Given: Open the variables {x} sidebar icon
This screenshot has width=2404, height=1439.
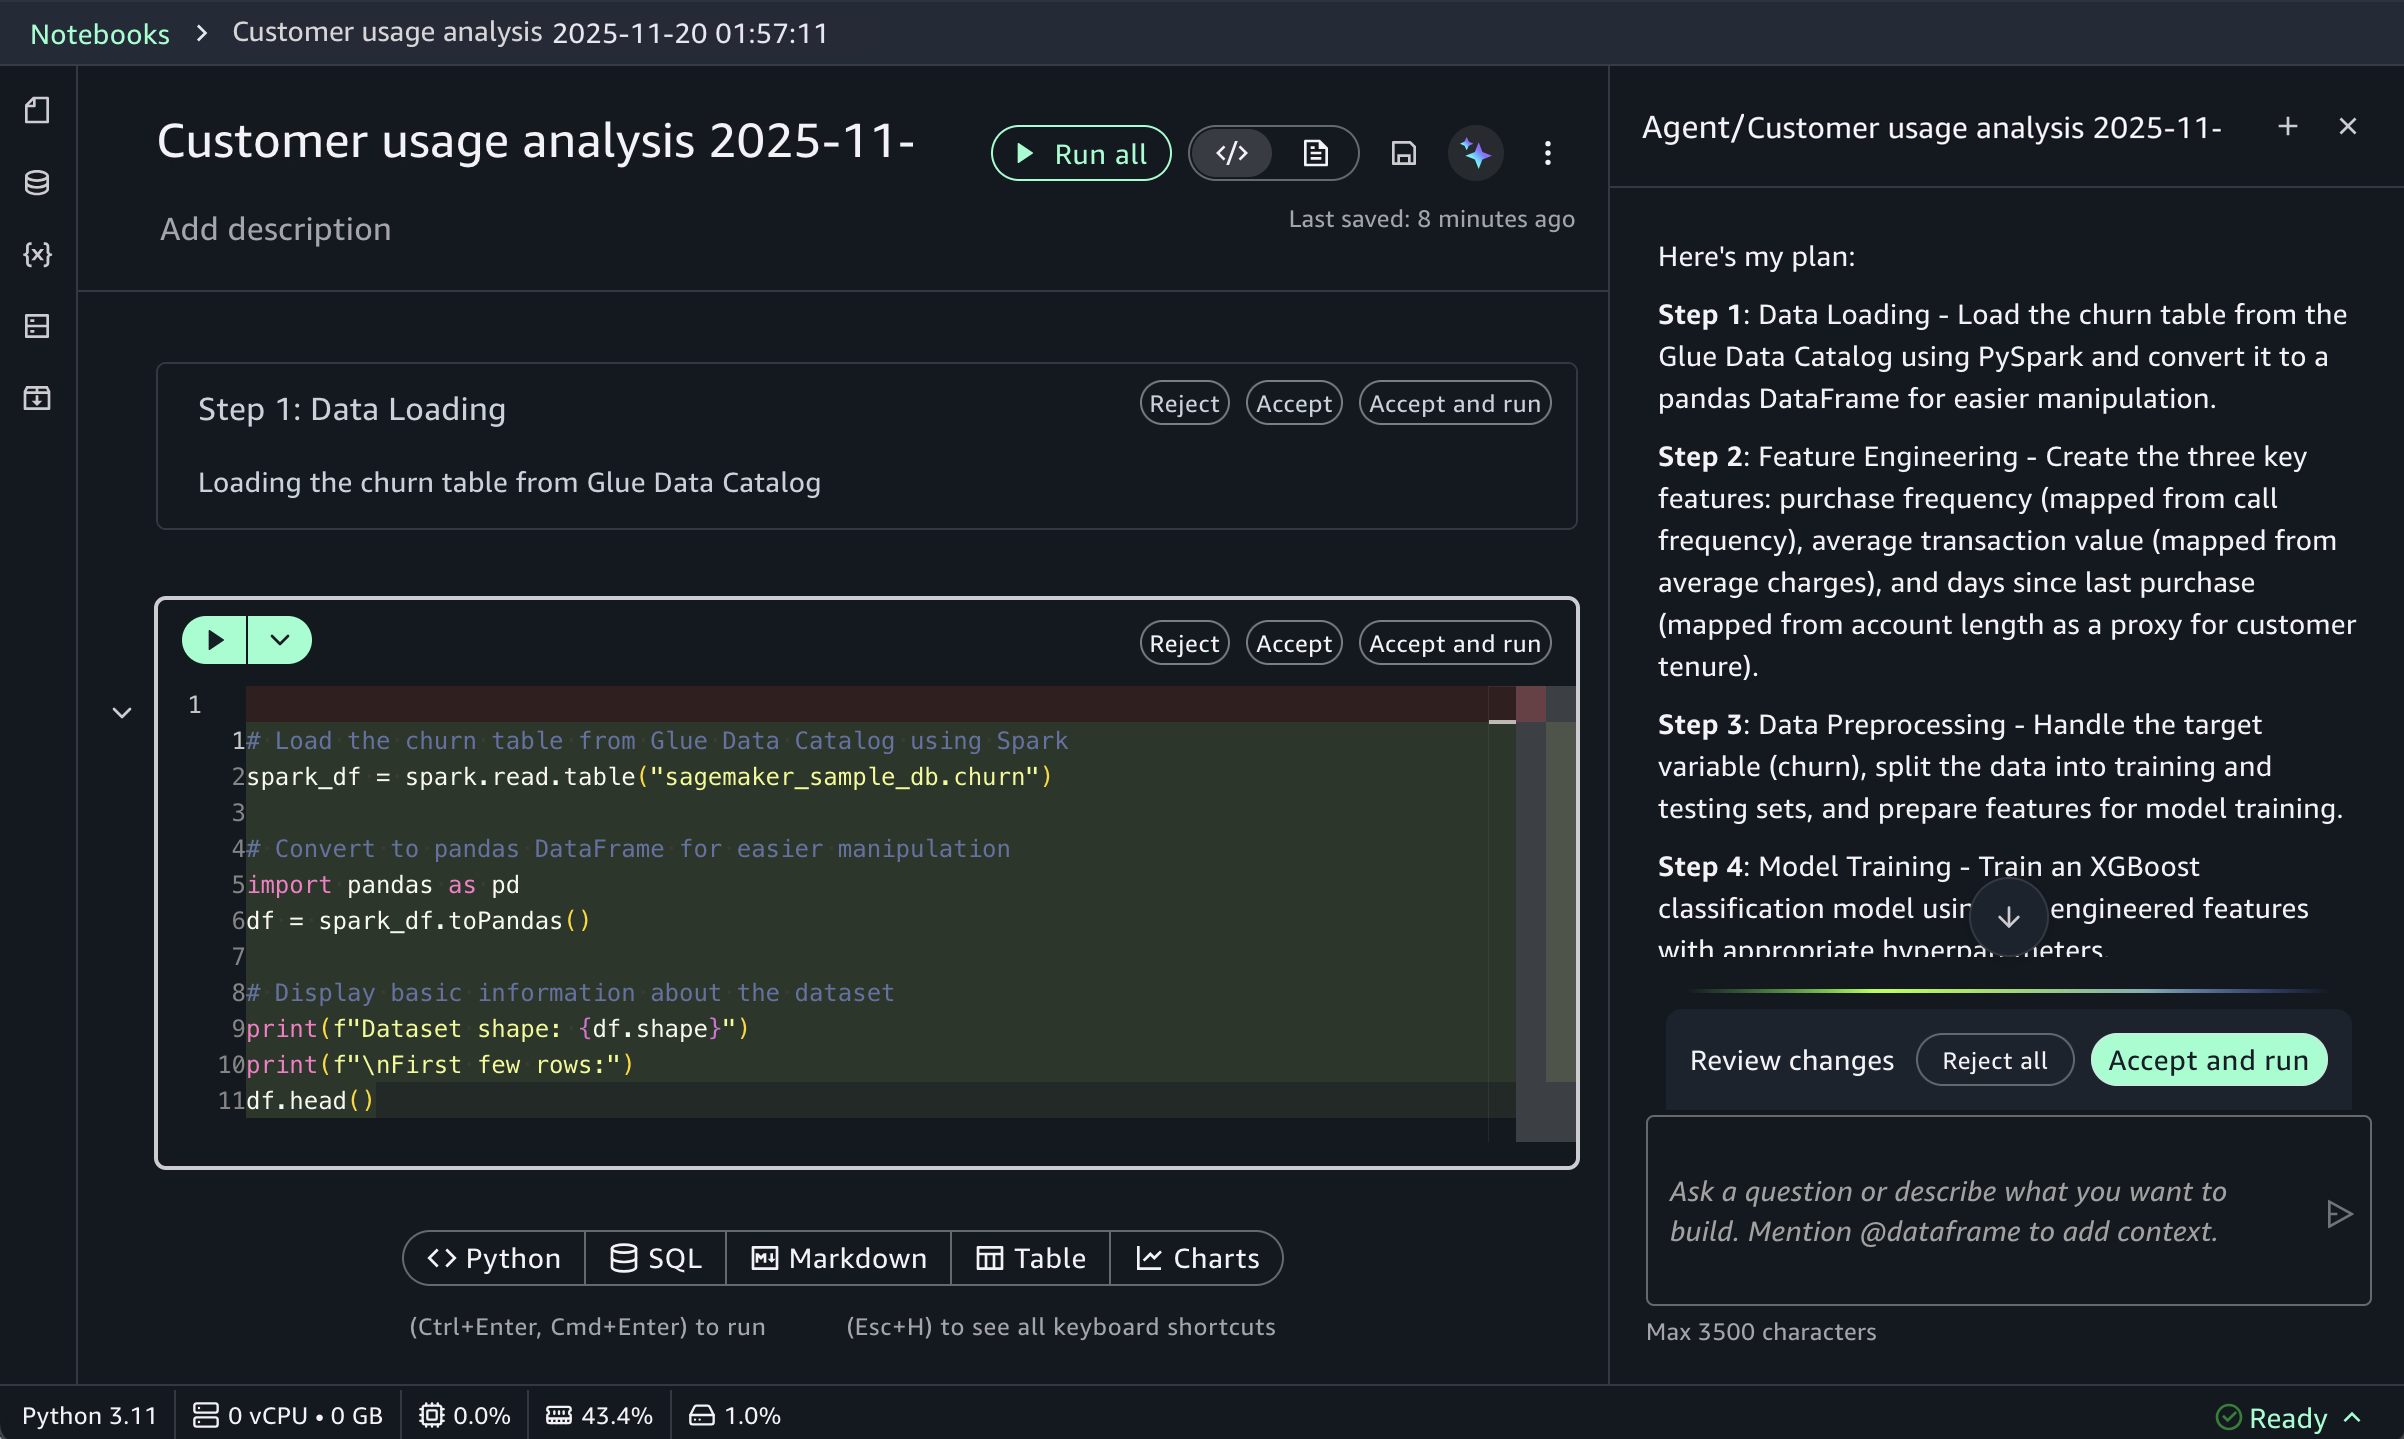Looking at the screenshot, I should (37, 254).
